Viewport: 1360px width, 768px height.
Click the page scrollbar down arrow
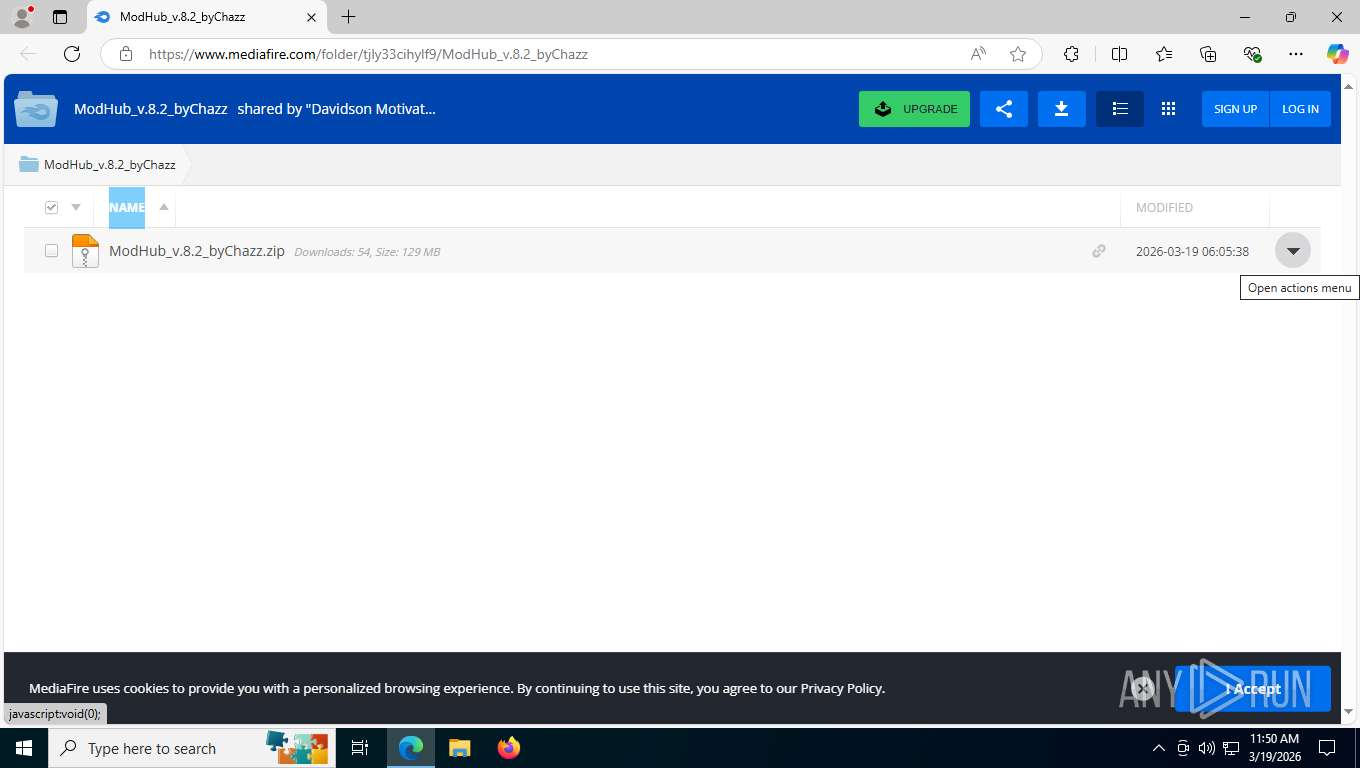pos(1348,711)
